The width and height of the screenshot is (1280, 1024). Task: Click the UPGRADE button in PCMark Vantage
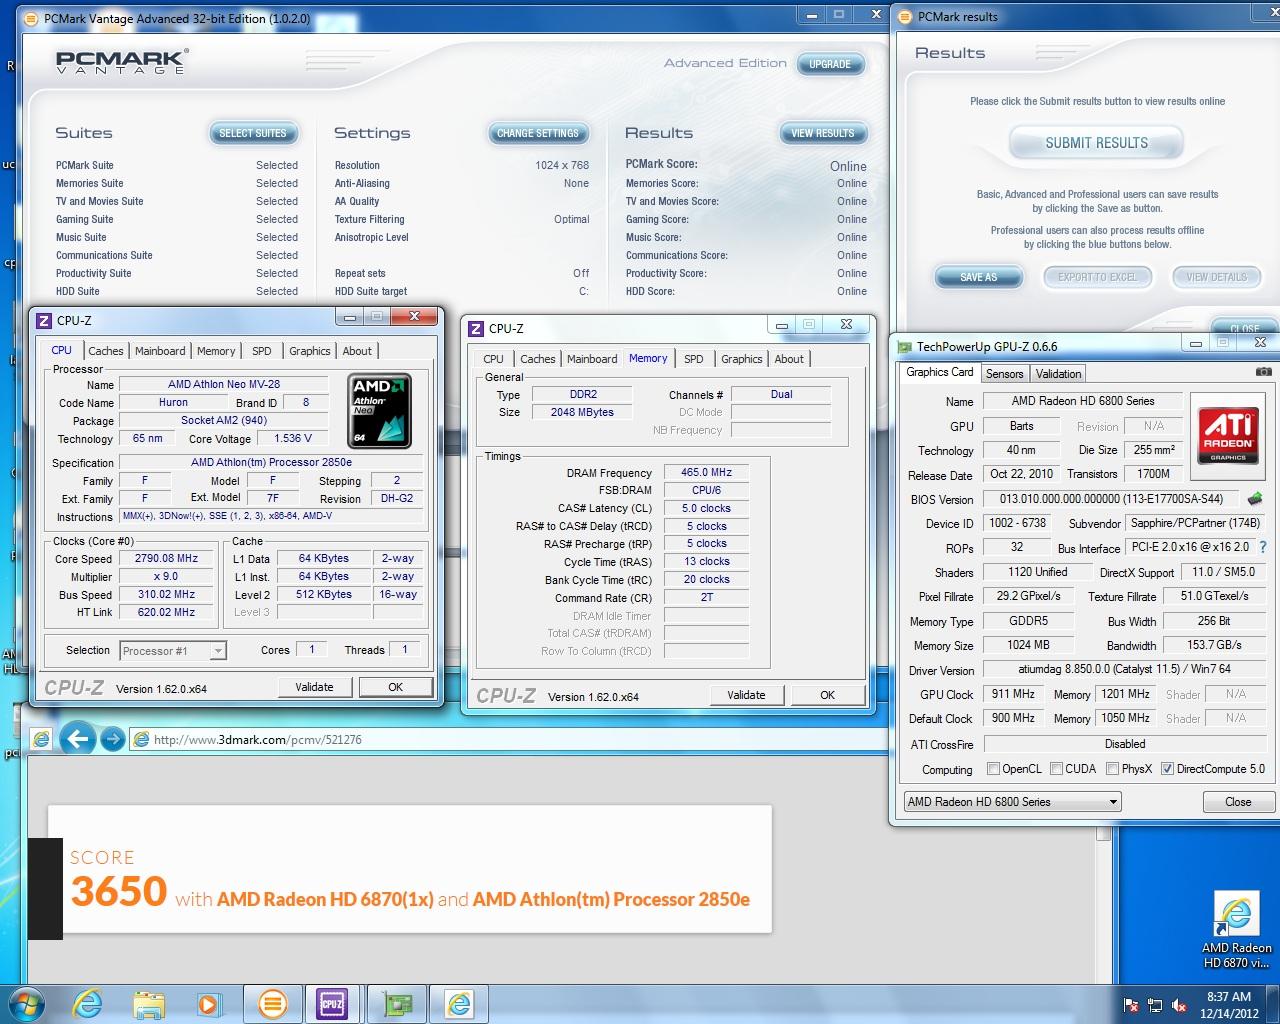[x=830, y=64]
